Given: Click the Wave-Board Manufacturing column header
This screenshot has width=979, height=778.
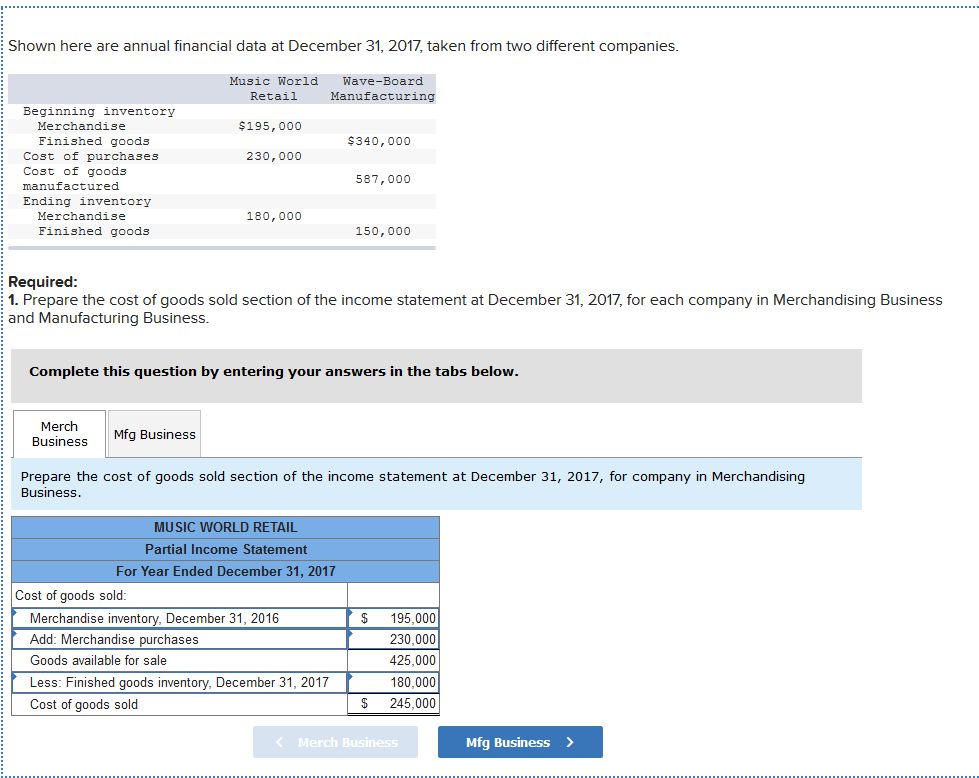Looking at the screenshot, I should (x=383, y=89).
